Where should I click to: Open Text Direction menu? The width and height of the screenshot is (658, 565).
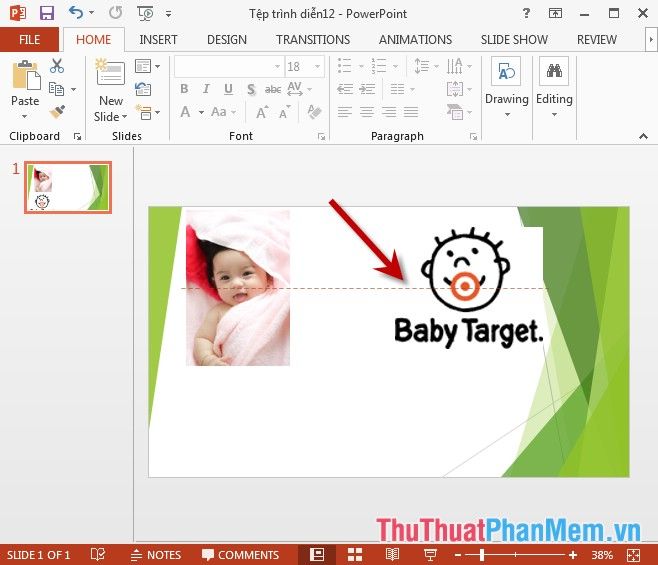459,66
